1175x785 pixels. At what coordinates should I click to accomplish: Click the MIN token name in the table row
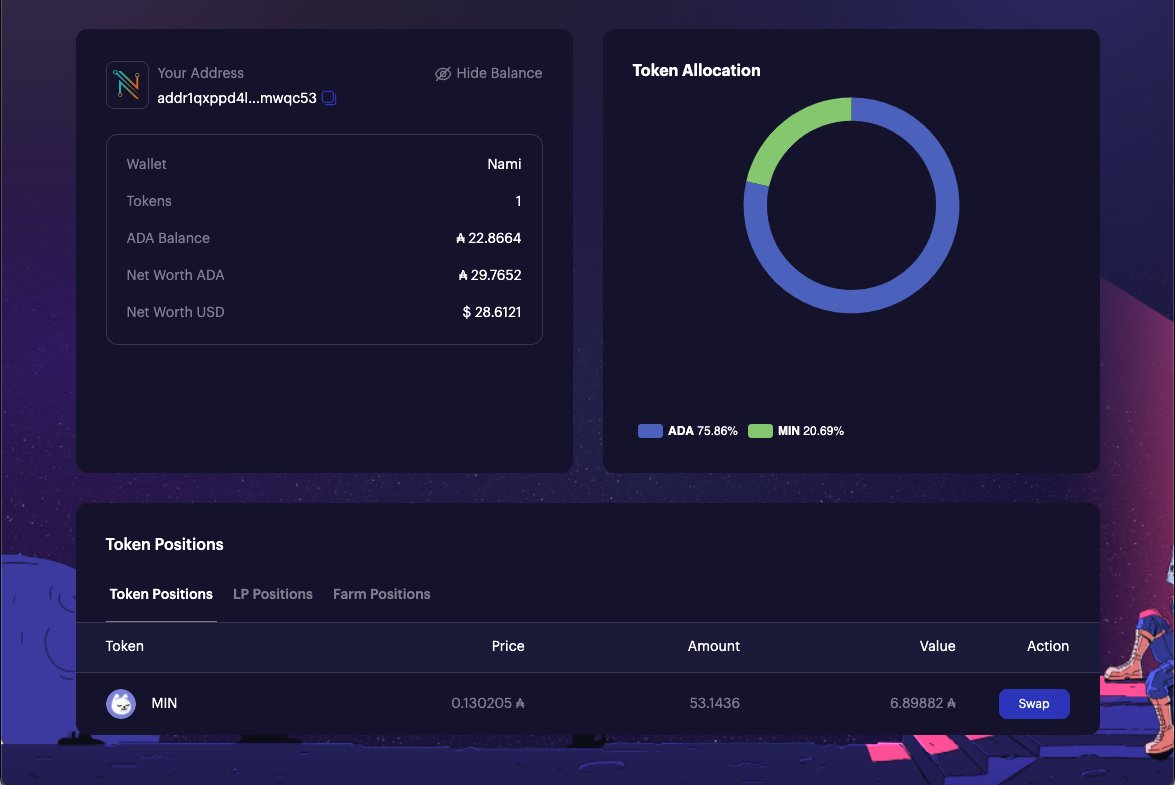click(x=164, y=703)
